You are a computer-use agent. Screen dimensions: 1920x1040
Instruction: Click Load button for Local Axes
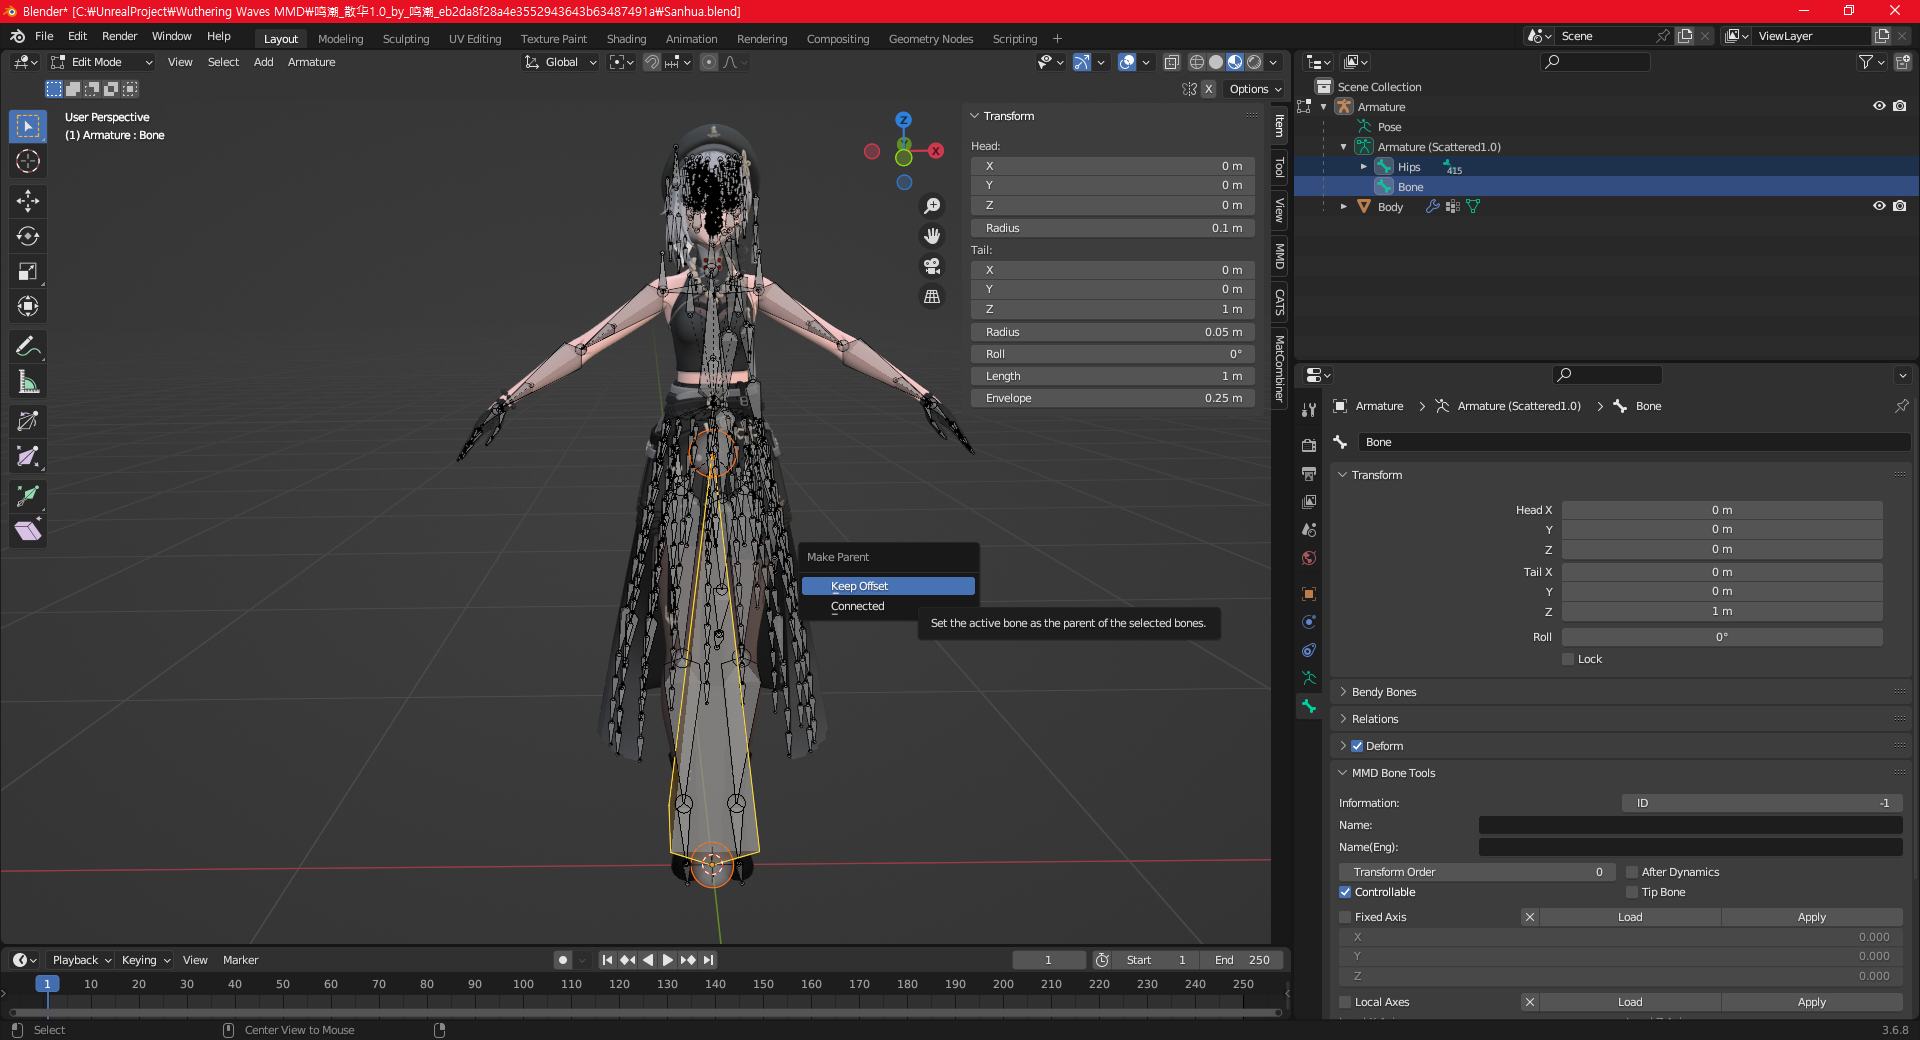coord(1629,1002)
